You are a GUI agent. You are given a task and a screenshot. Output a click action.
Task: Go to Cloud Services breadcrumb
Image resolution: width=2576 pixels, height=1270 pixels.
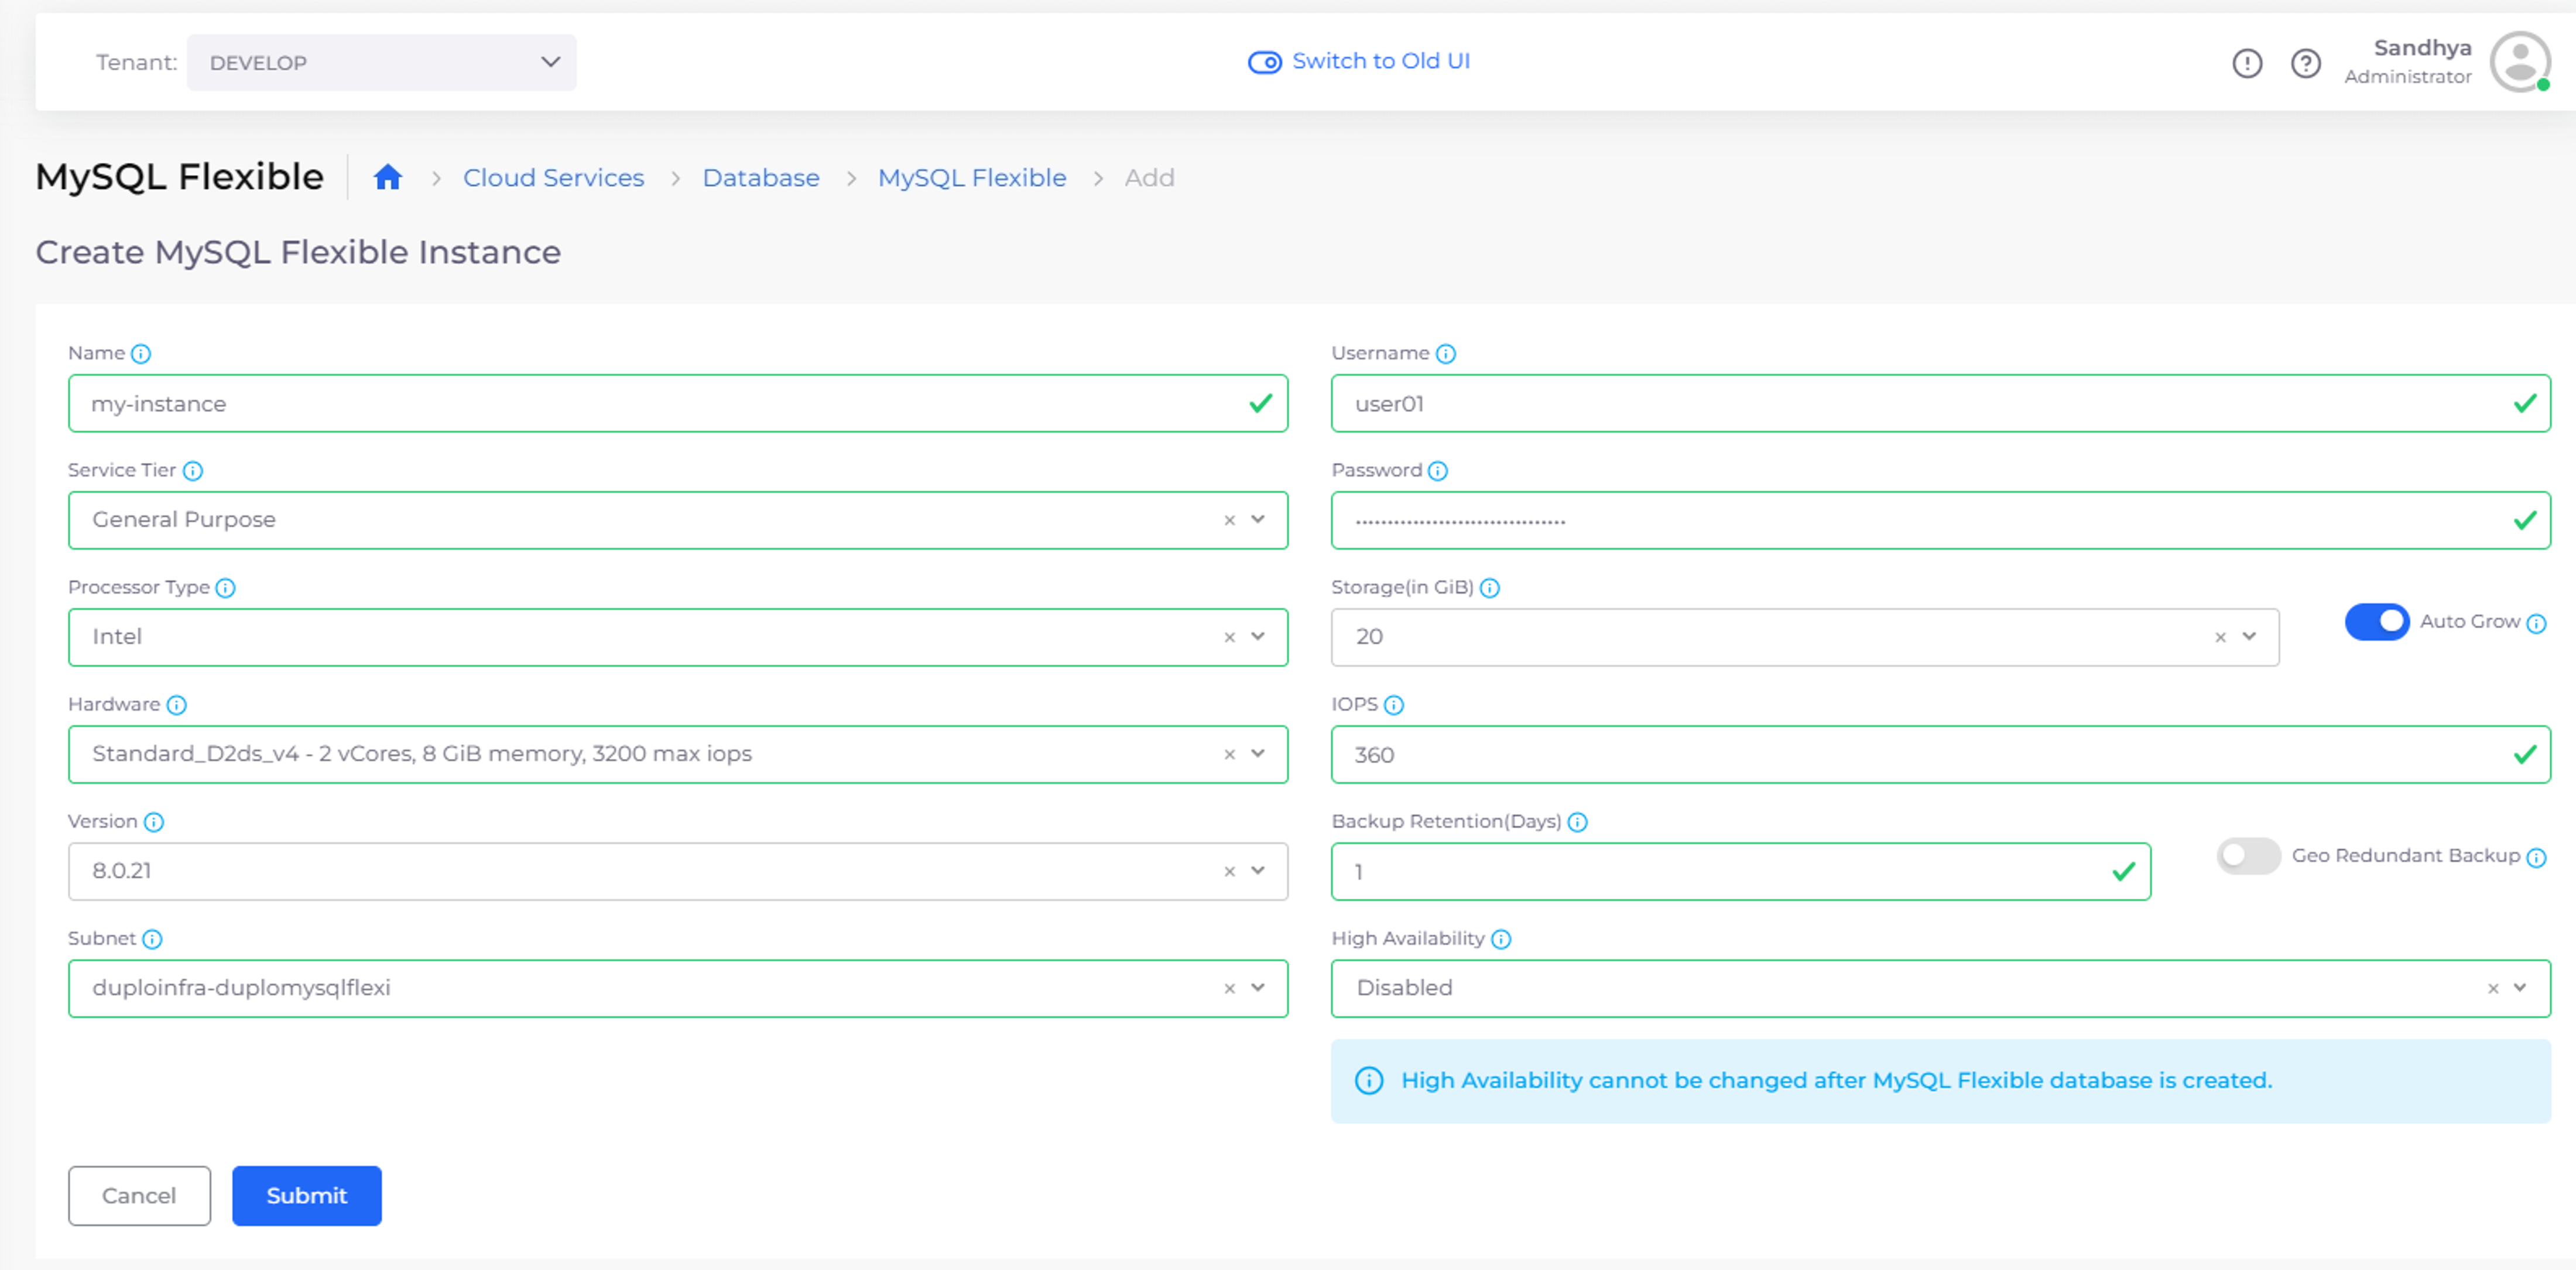pos(553,177)
